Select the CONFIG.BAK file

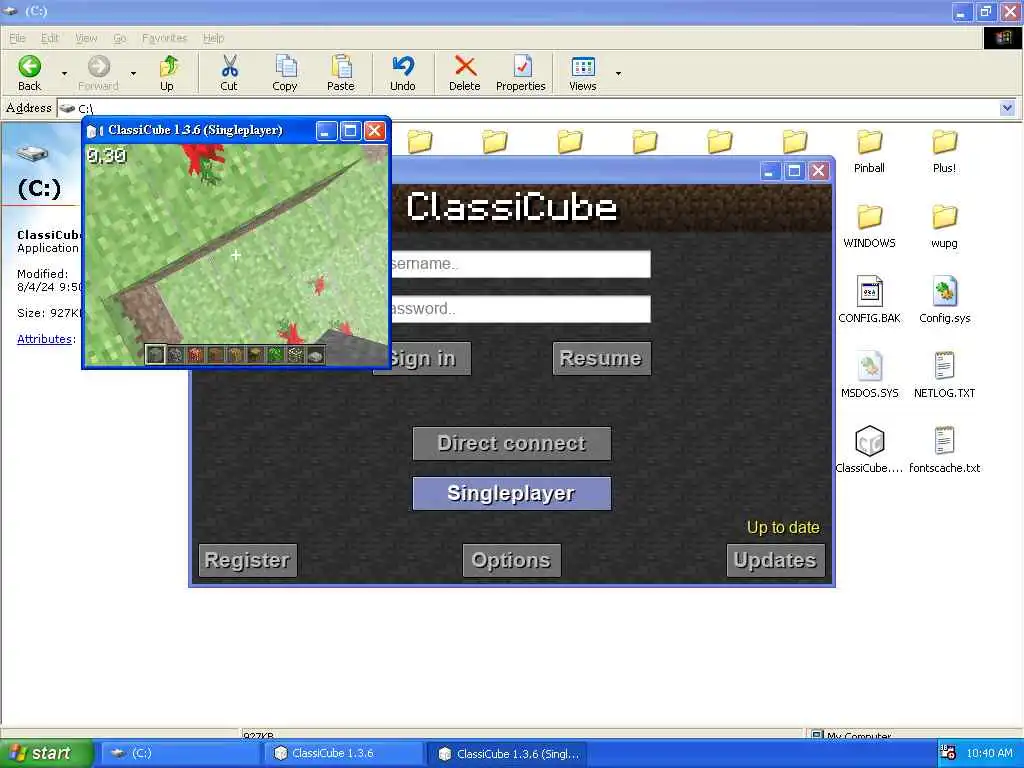click(x=869, y=300)
